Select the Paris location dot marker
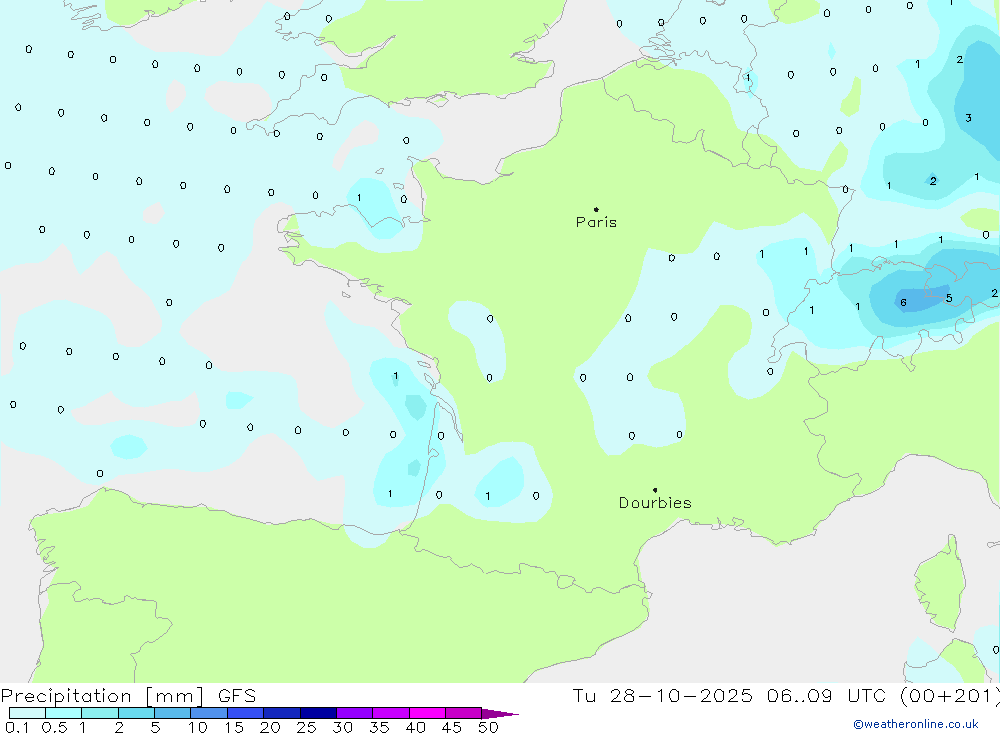This screenshot has width=1000, height=733. coord(596,209)
